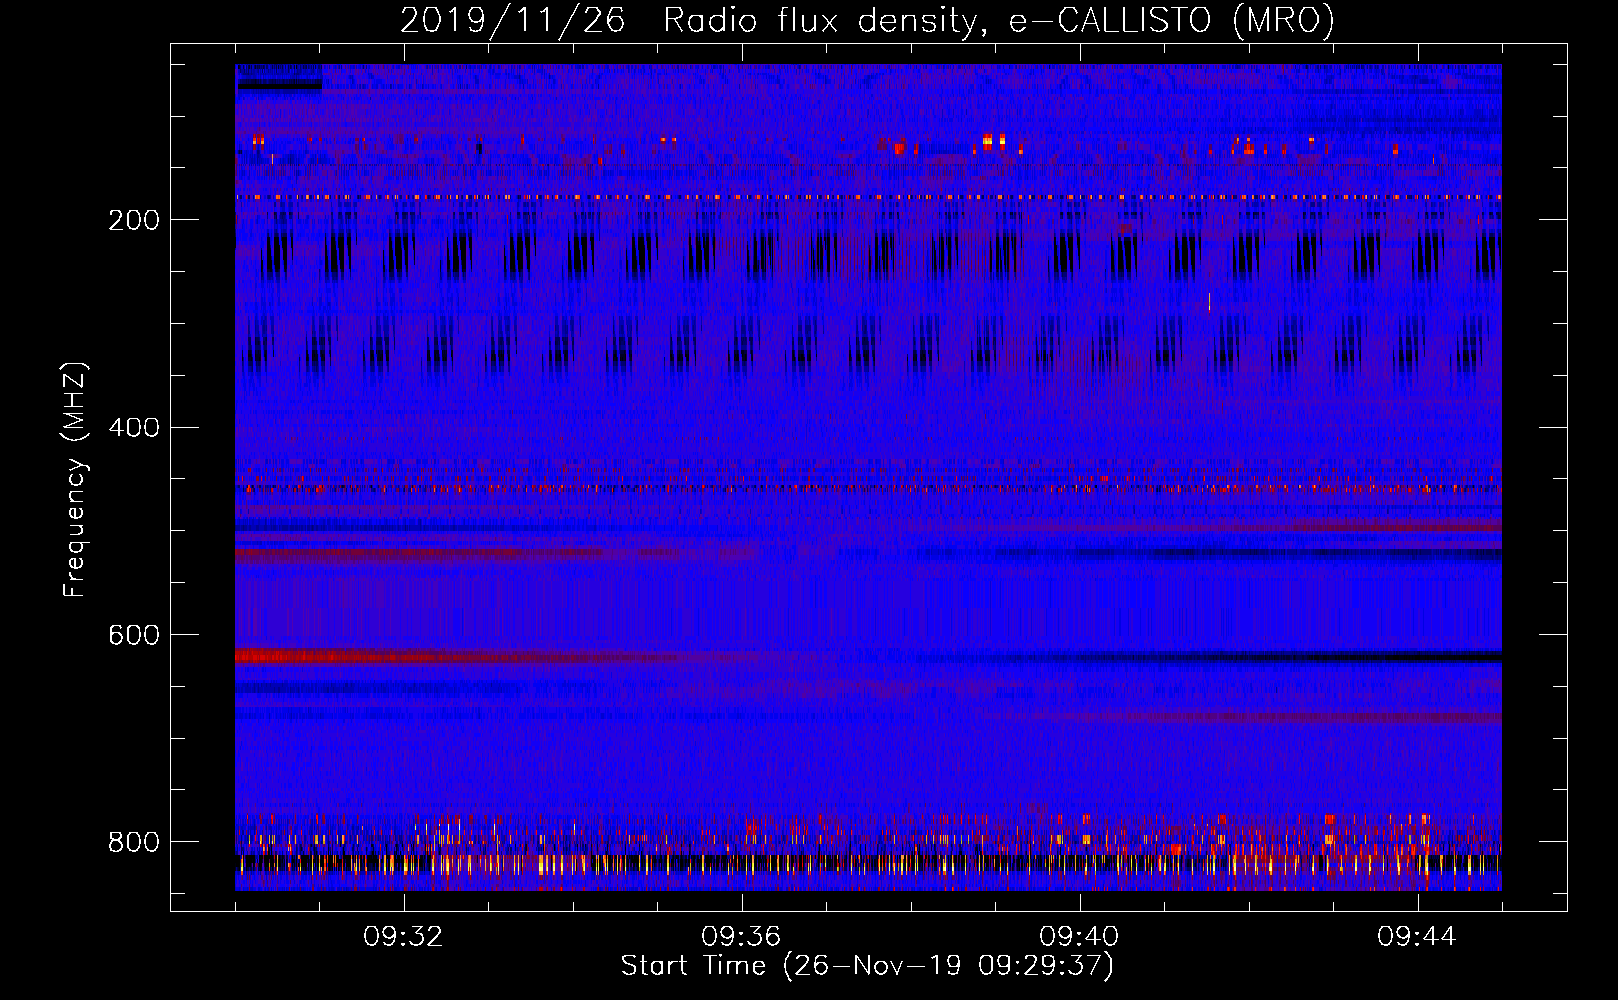
Task: Click the 09:36 time tick label
Action: (741, 937)
